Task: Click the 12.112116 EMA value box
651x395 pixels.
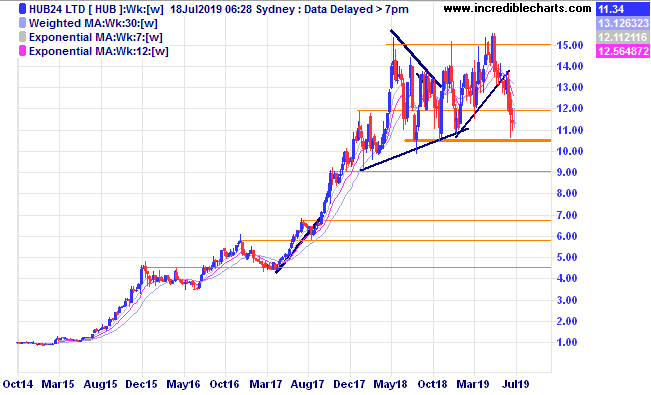Action: click(x=622, y=37)
